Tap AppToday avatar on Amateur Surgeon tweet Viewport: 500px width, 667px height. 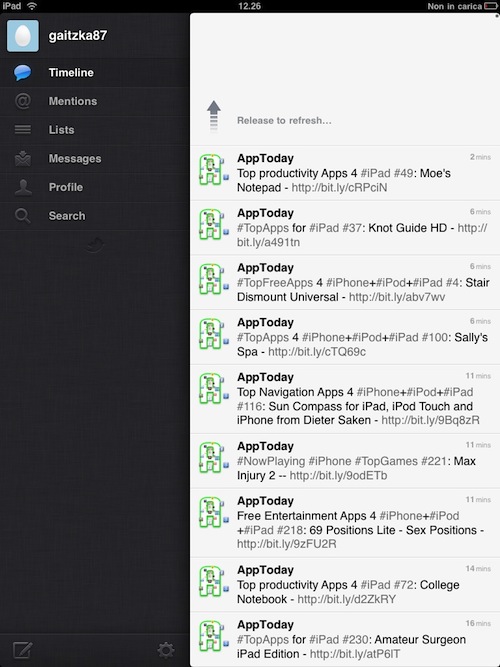coord(214,636)
